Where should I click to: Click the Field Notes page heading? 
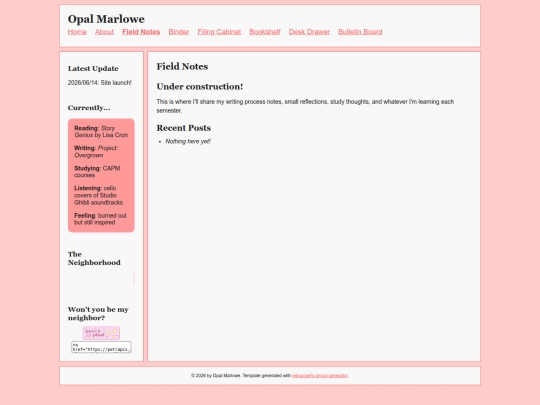pos(182,66)
